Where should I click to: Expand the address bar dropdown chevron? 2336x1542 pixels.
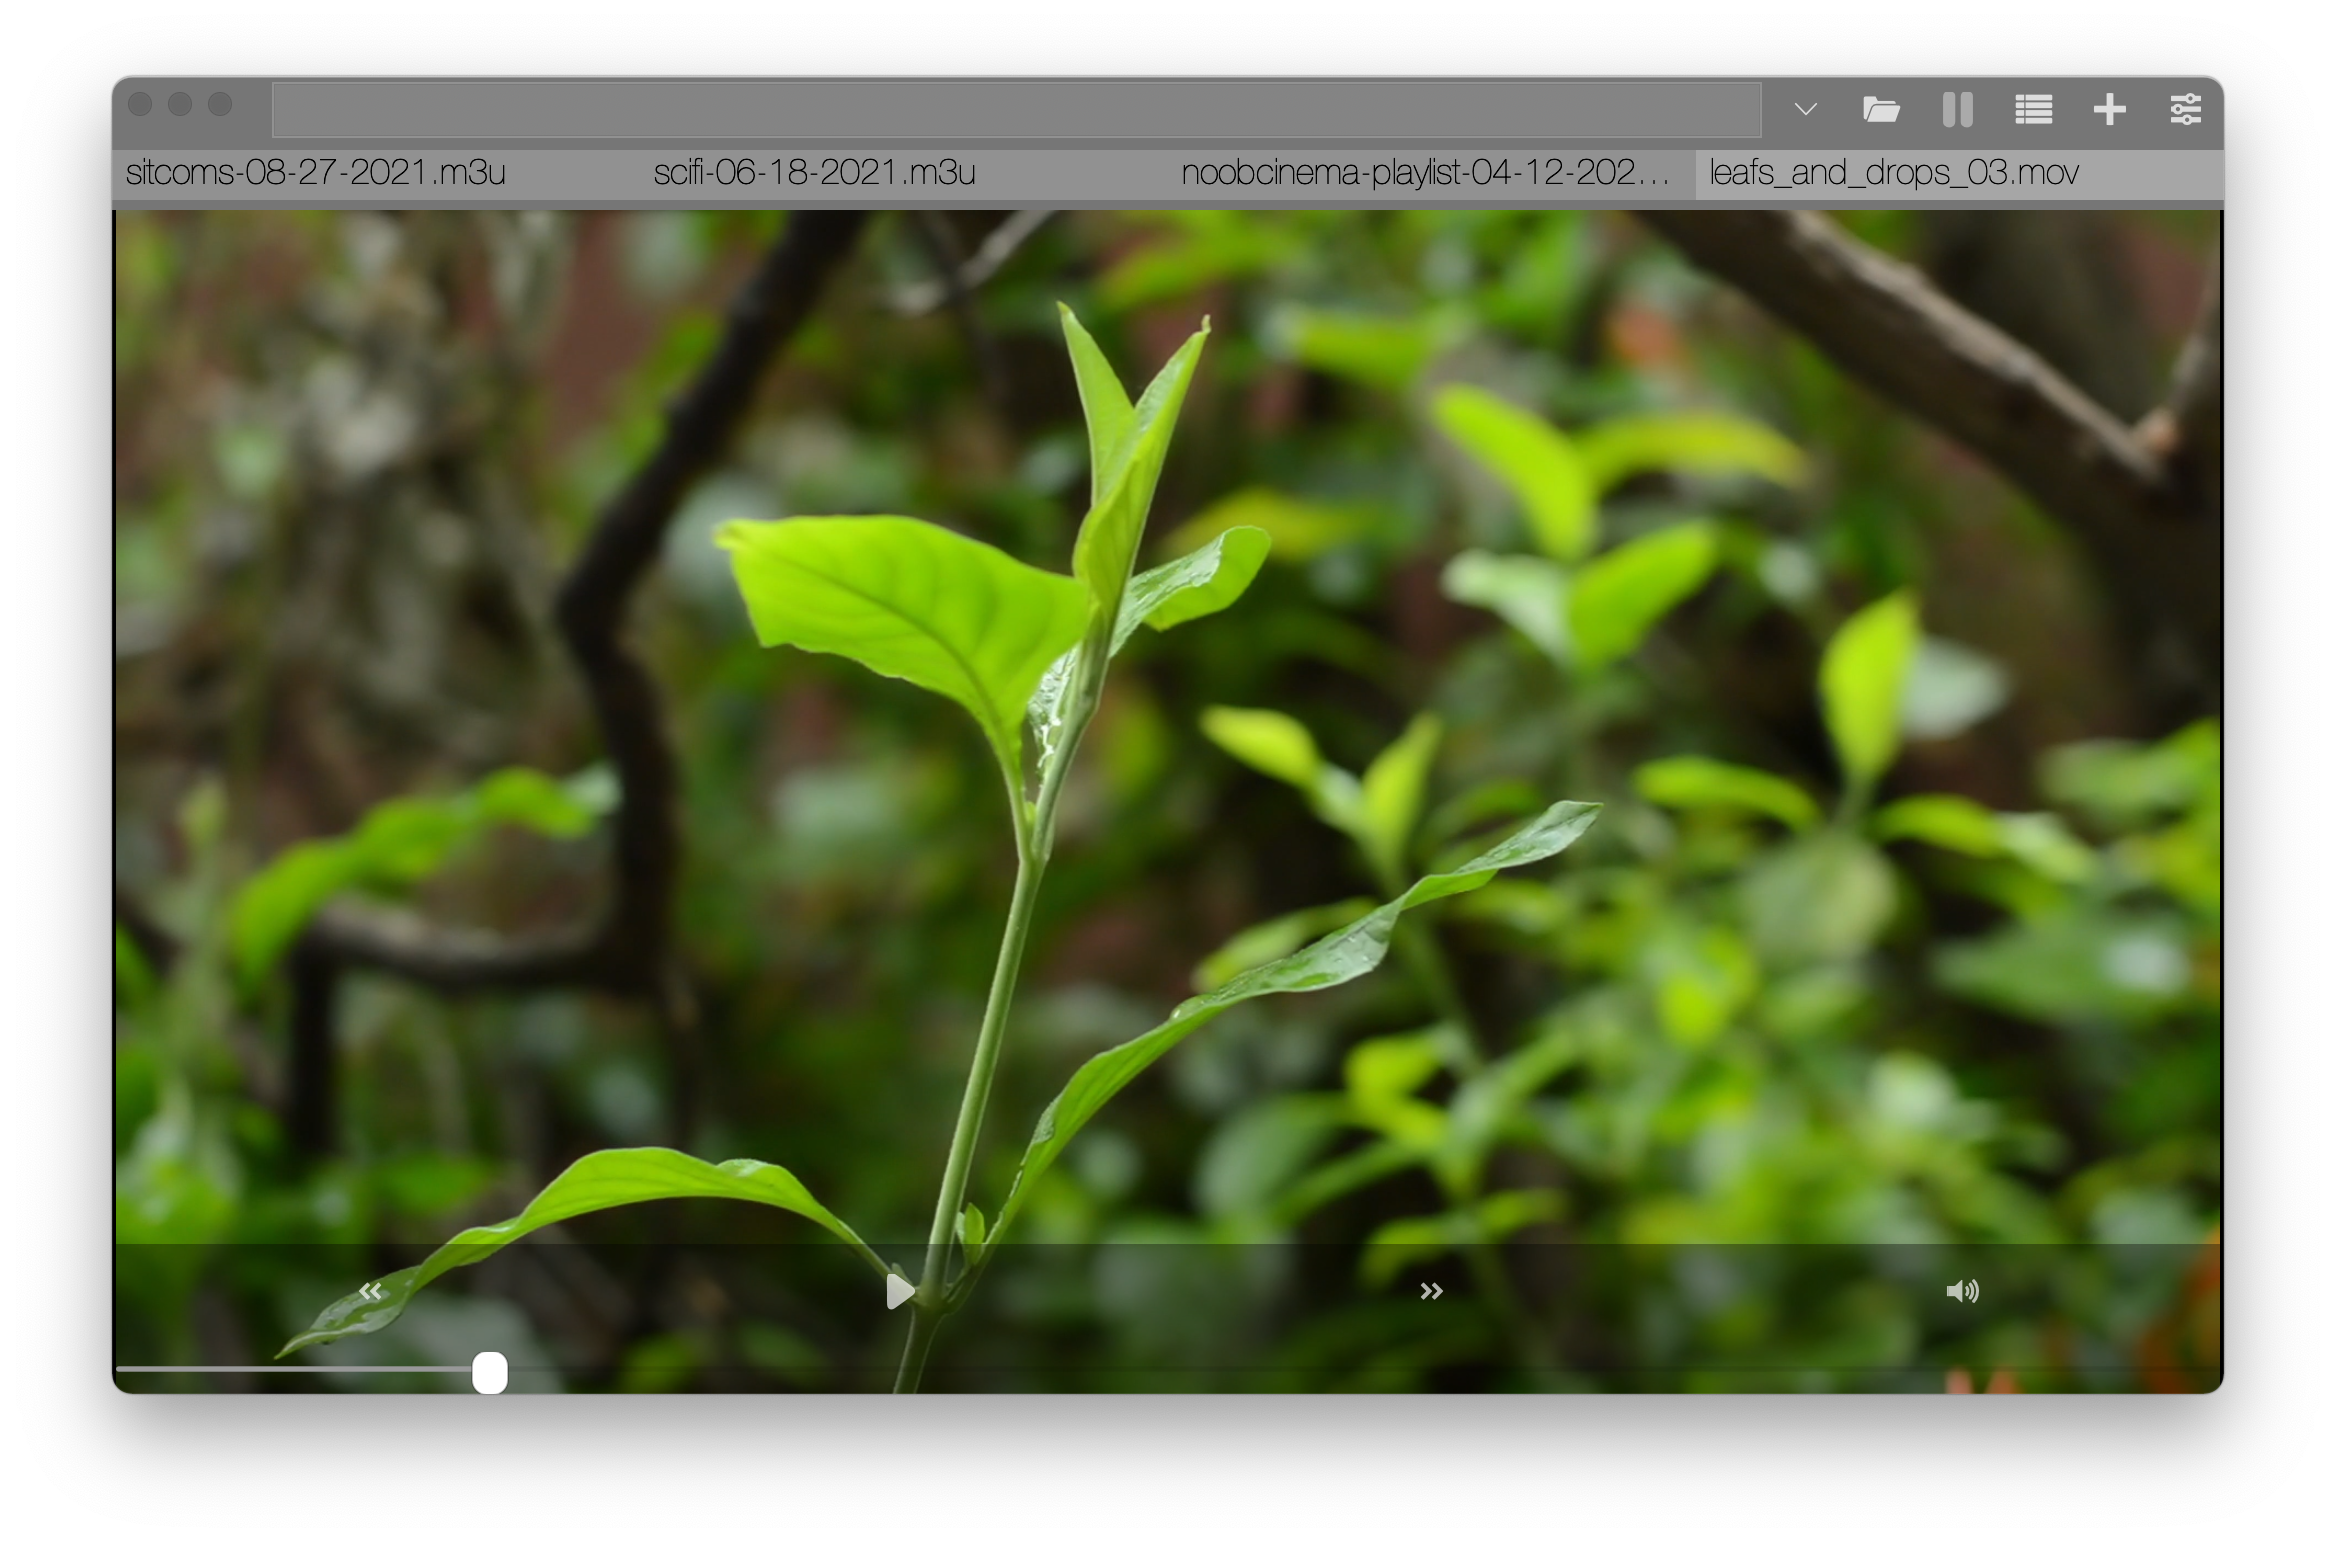coord(1805,109)
